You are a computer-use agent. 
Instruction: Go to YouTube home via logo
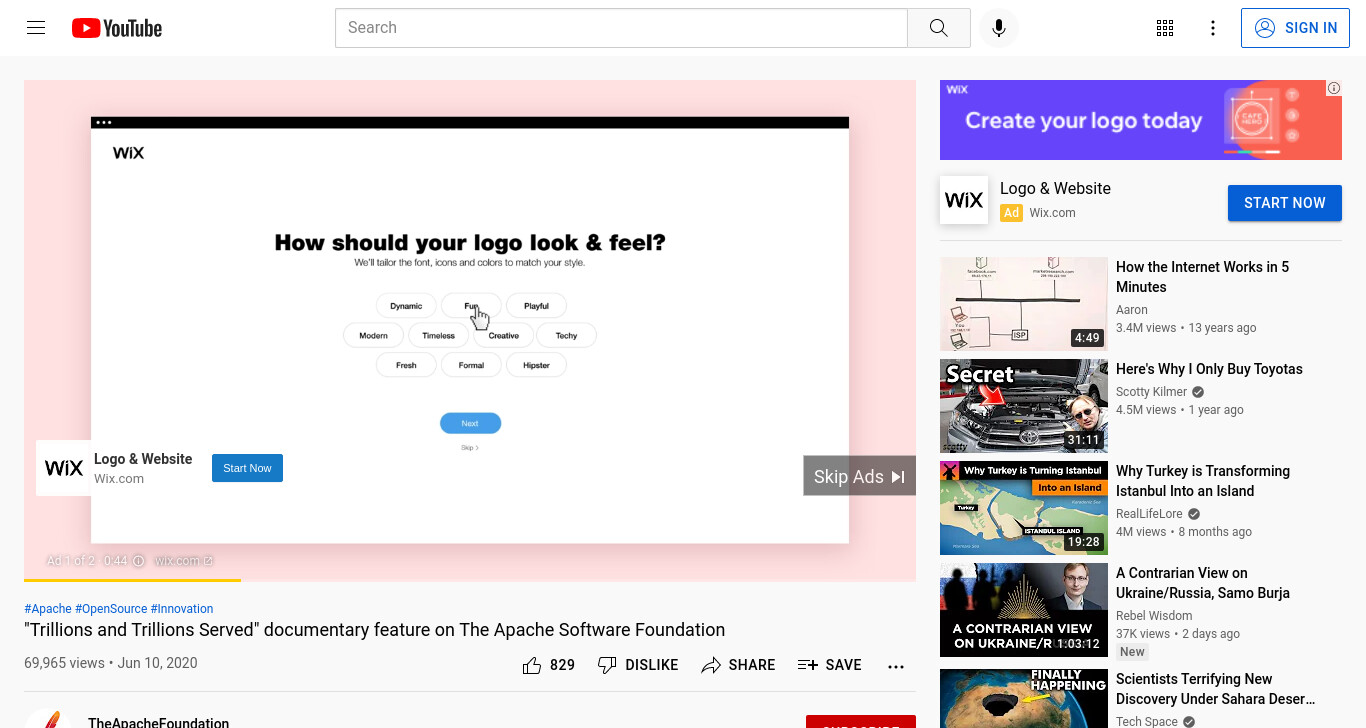tap(117, 28)
